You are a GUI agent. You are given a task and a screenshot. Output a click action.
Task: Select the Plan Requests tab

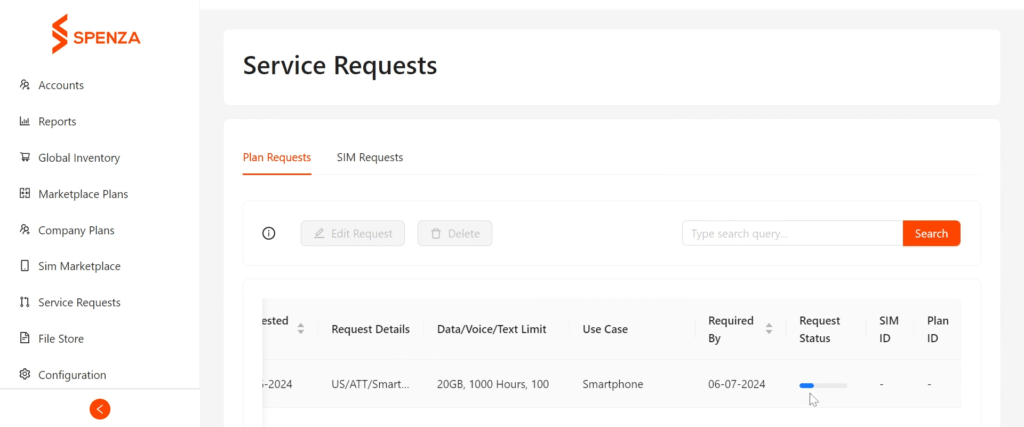277,157
